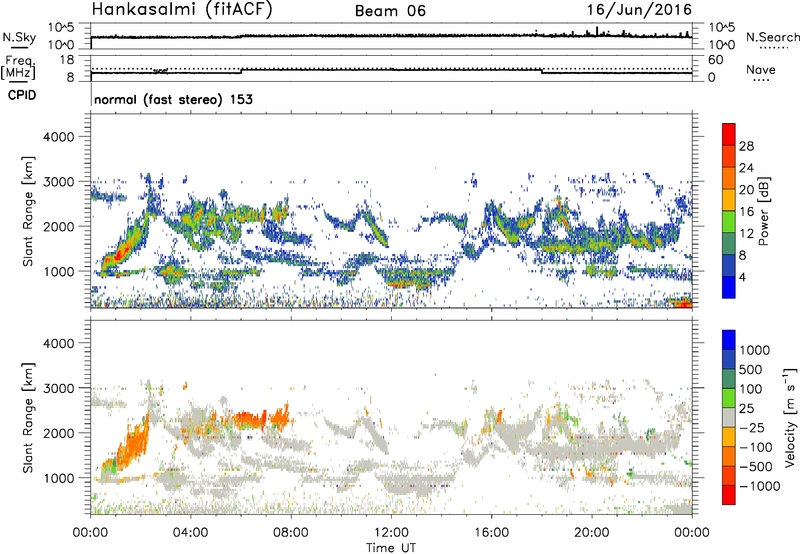800x554 pixels.
Task: Click the 'Beam 06' label
Action: click(390, 11)
